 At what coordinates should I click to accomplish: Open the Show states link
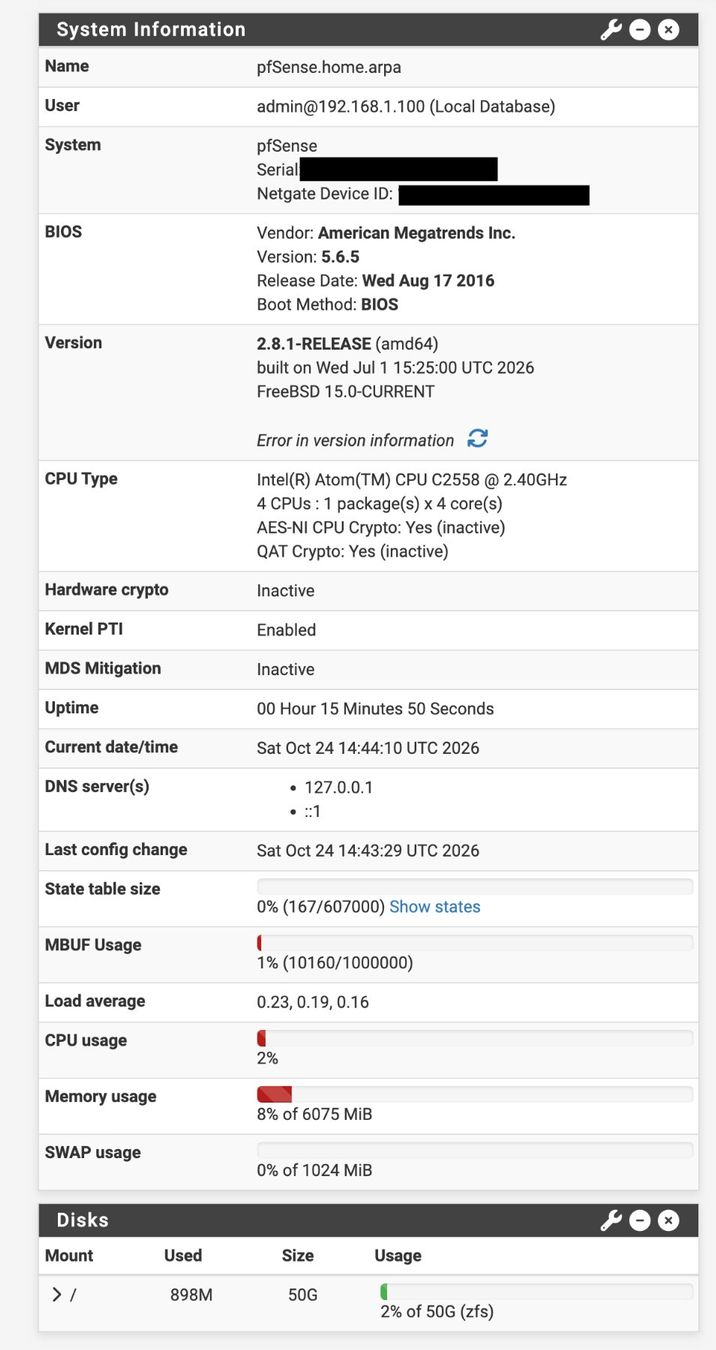[435, 907]
